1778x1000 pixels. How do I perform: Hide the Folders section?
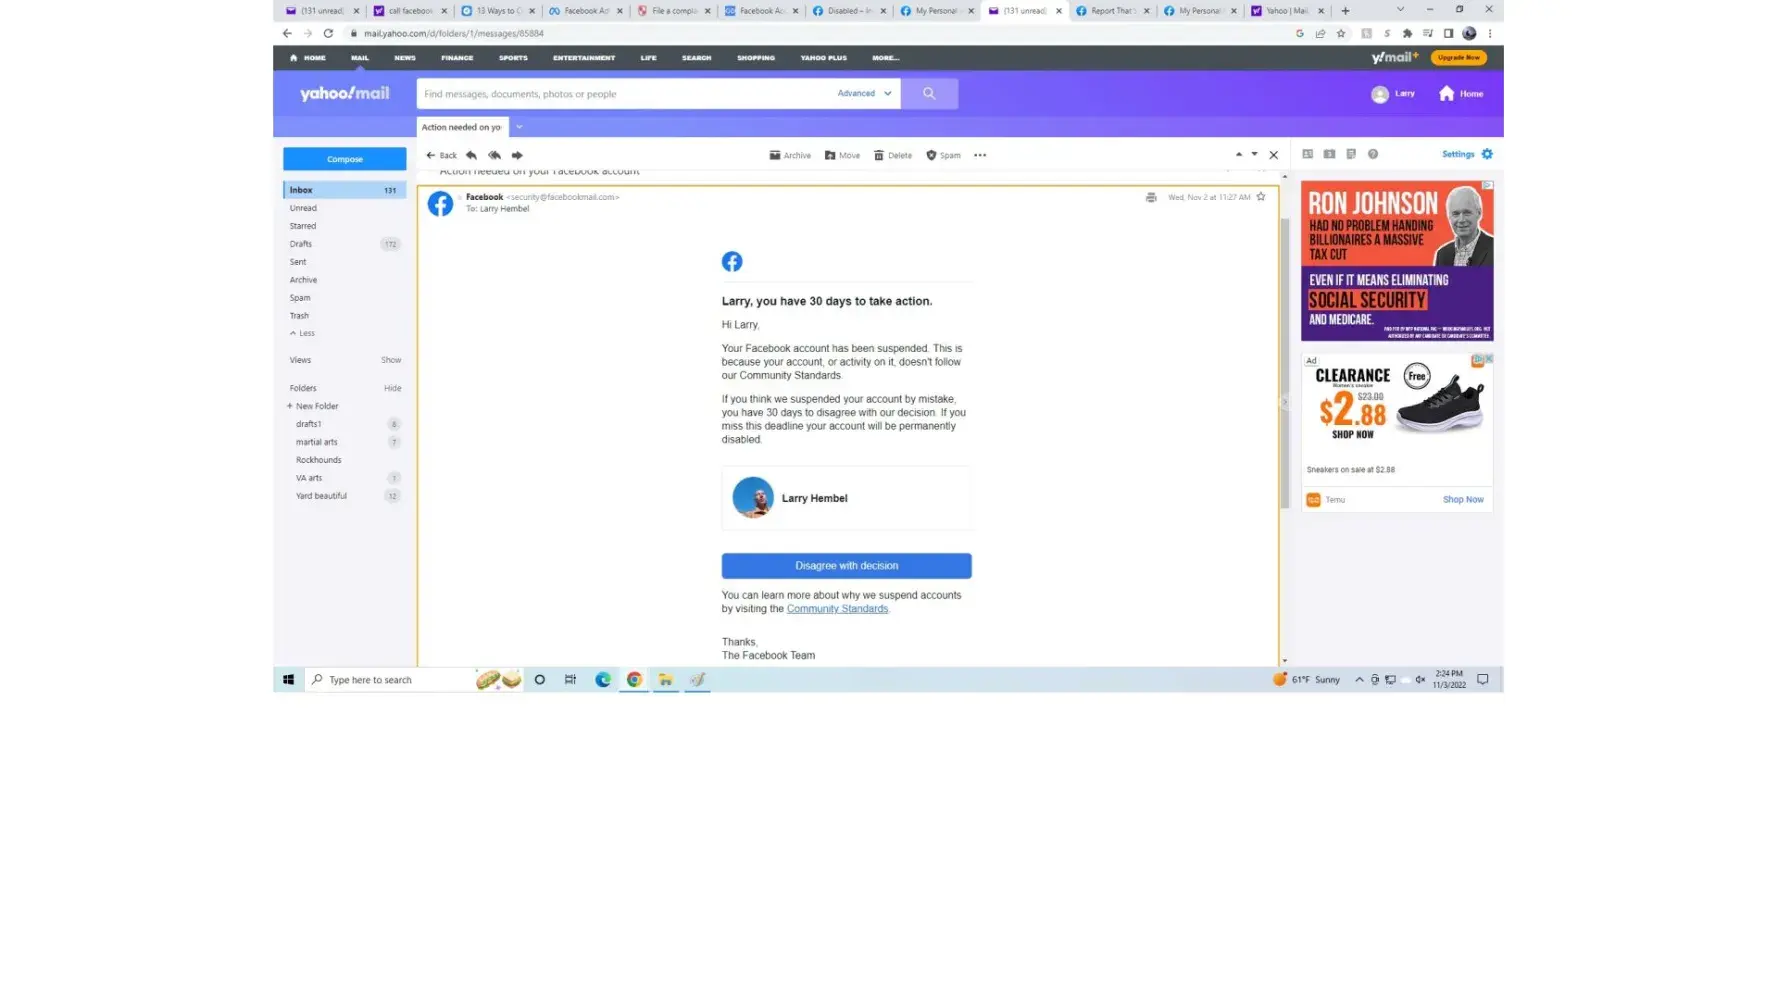click(393, 388)
